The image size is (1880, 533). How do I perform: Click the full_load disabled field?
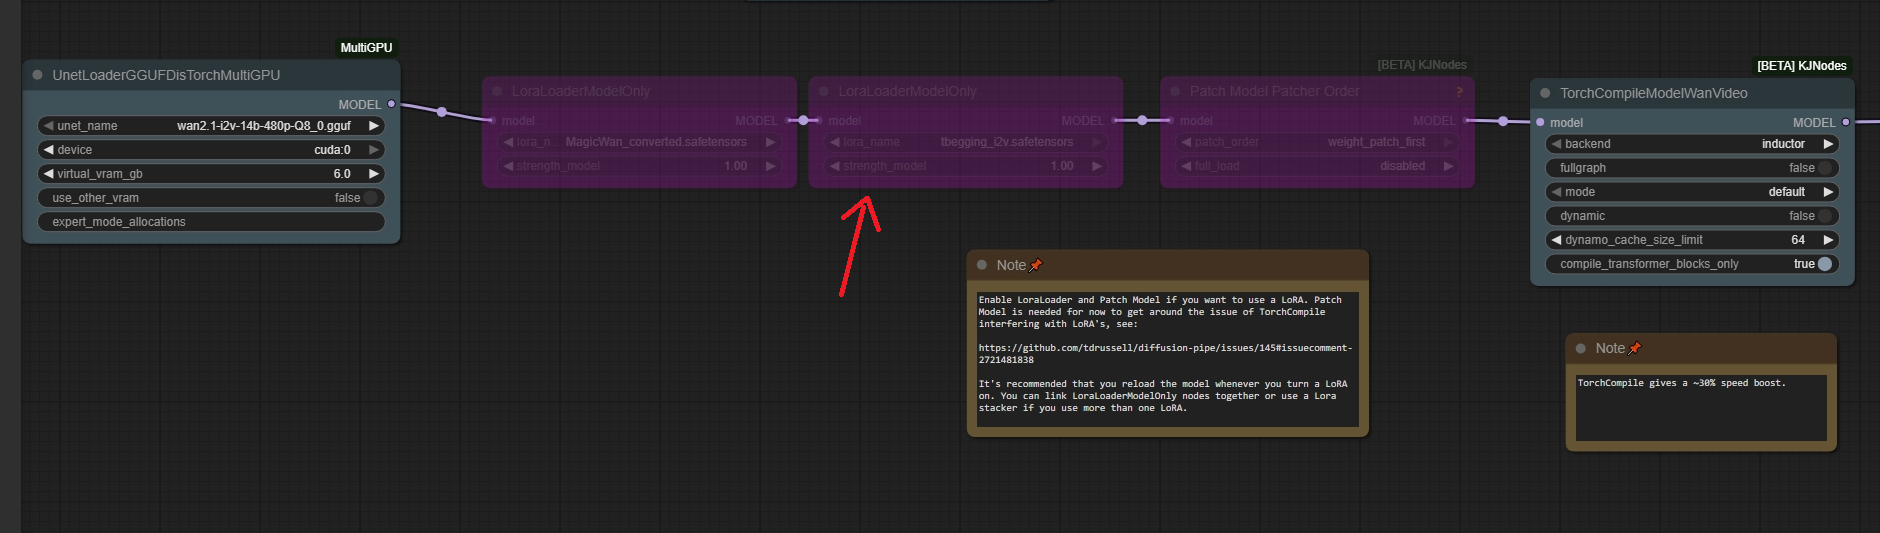[x=1317, y=166]
